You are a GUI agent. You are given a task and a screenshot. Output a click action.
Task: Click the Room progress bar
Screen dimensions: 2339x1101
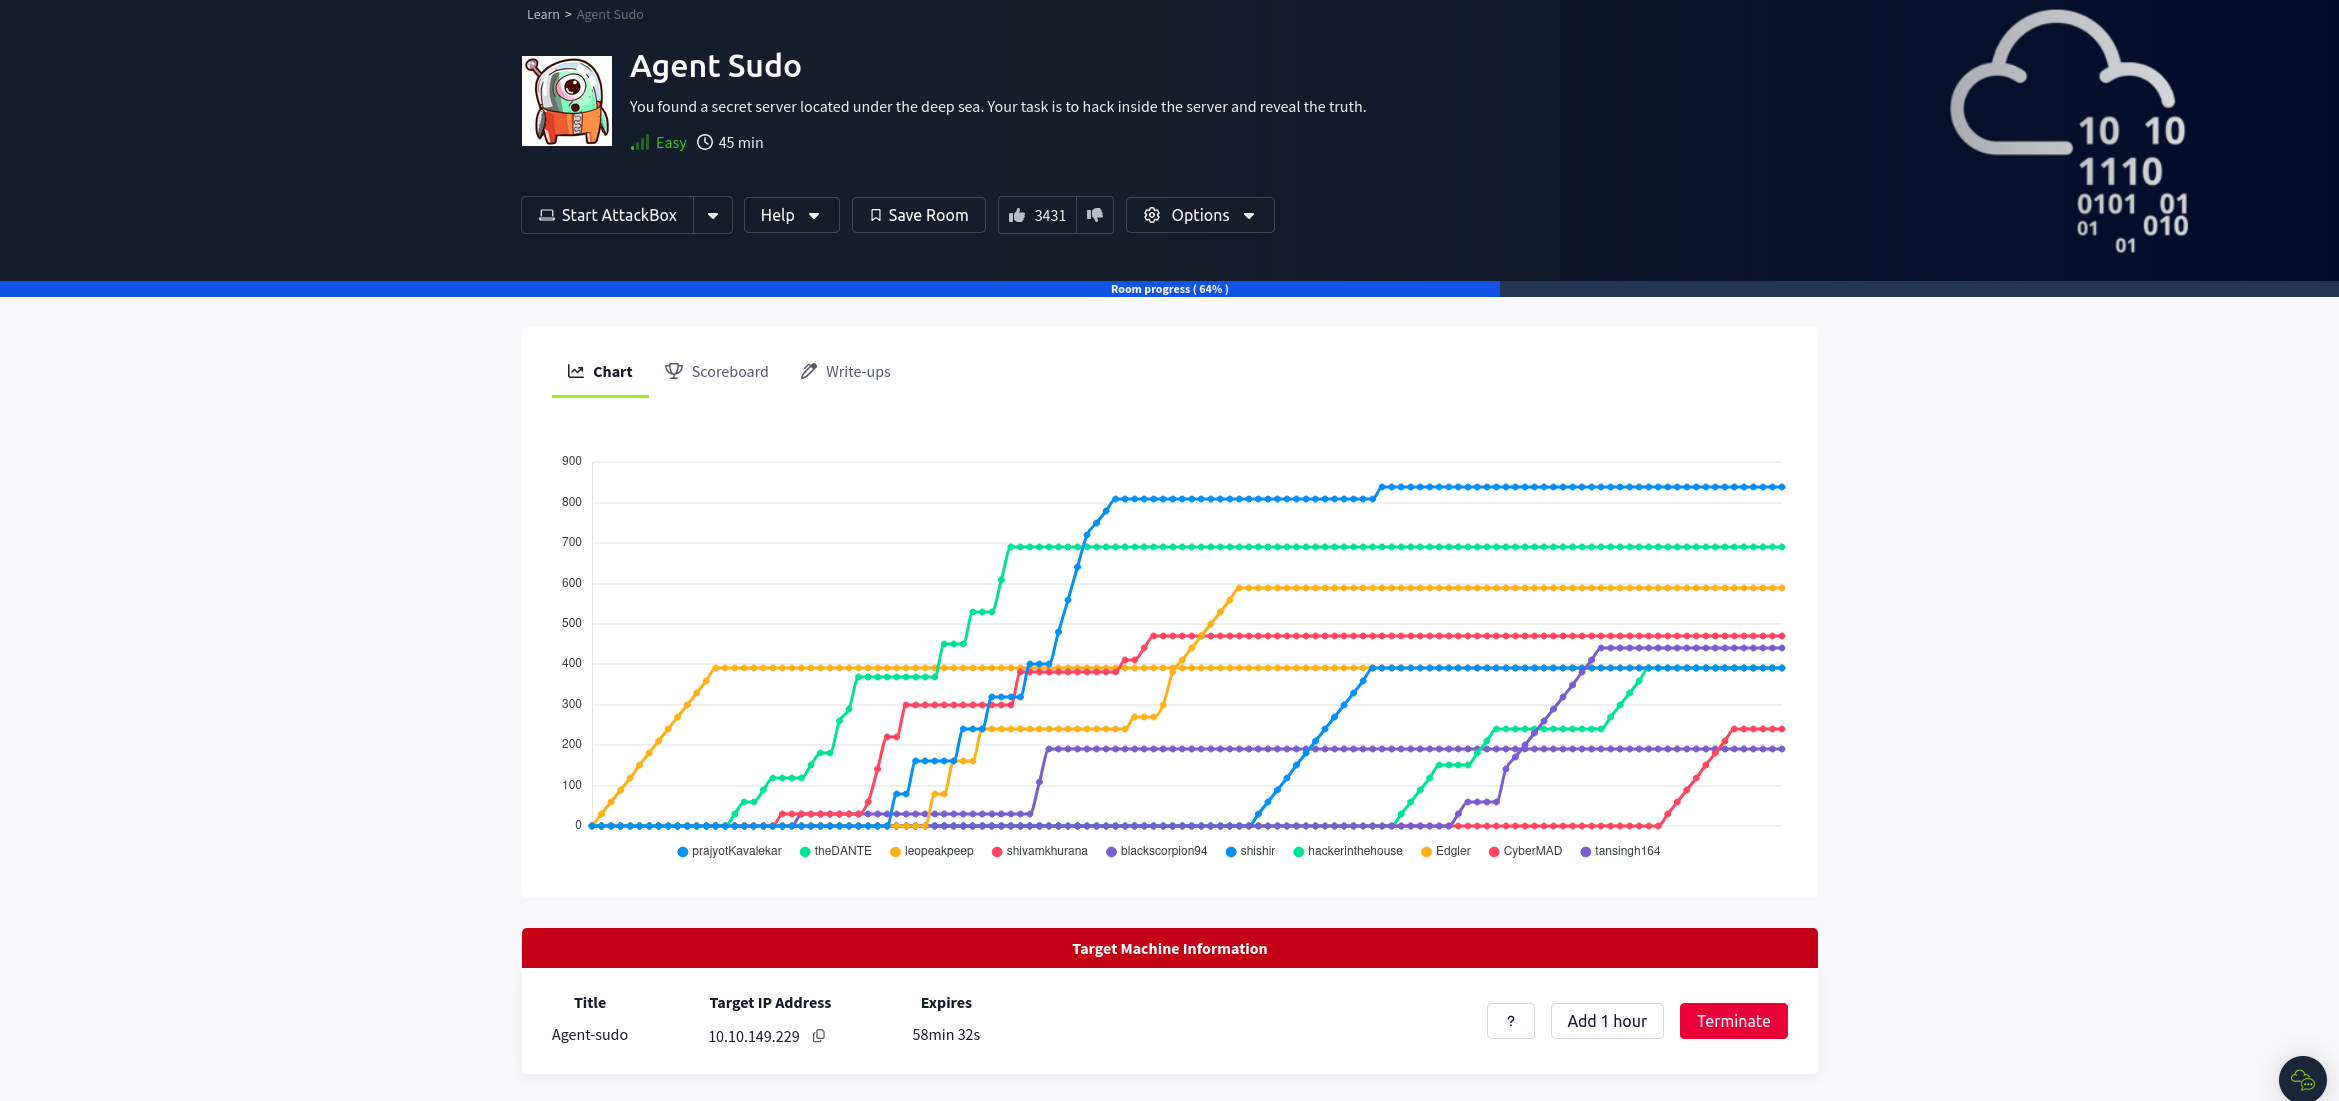pos(1168,289)
